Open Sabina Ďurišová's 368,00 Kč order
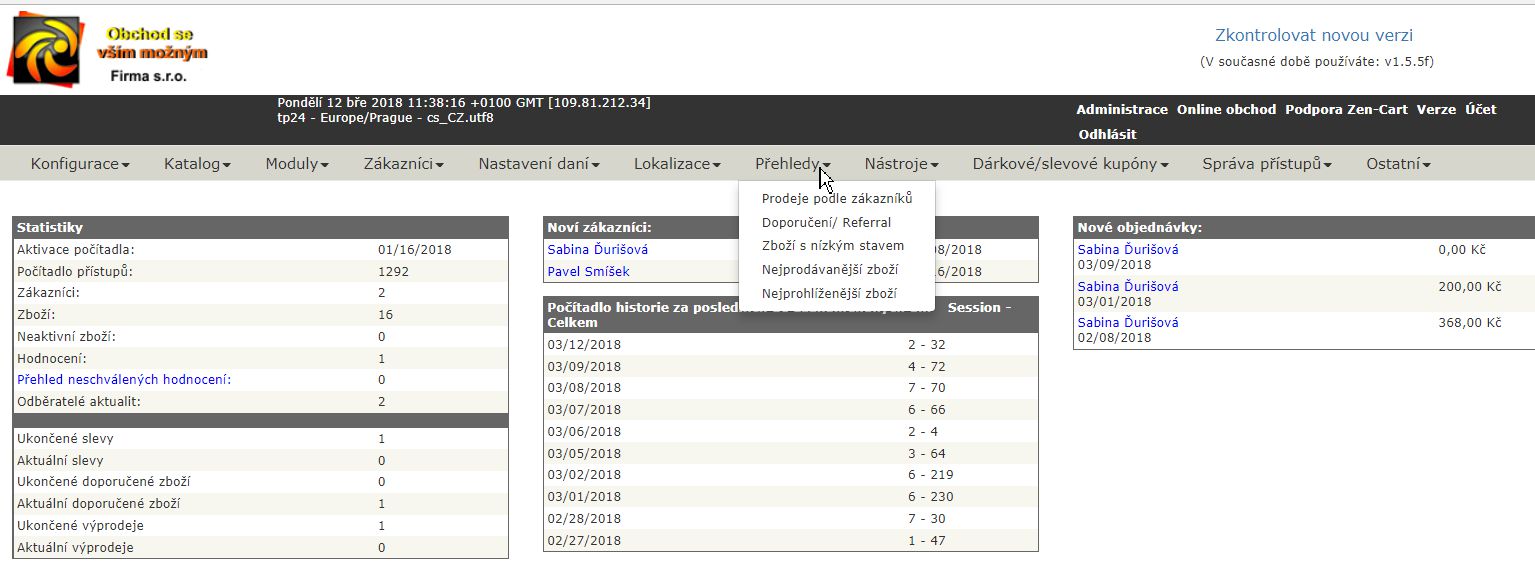 point(1127,323)
